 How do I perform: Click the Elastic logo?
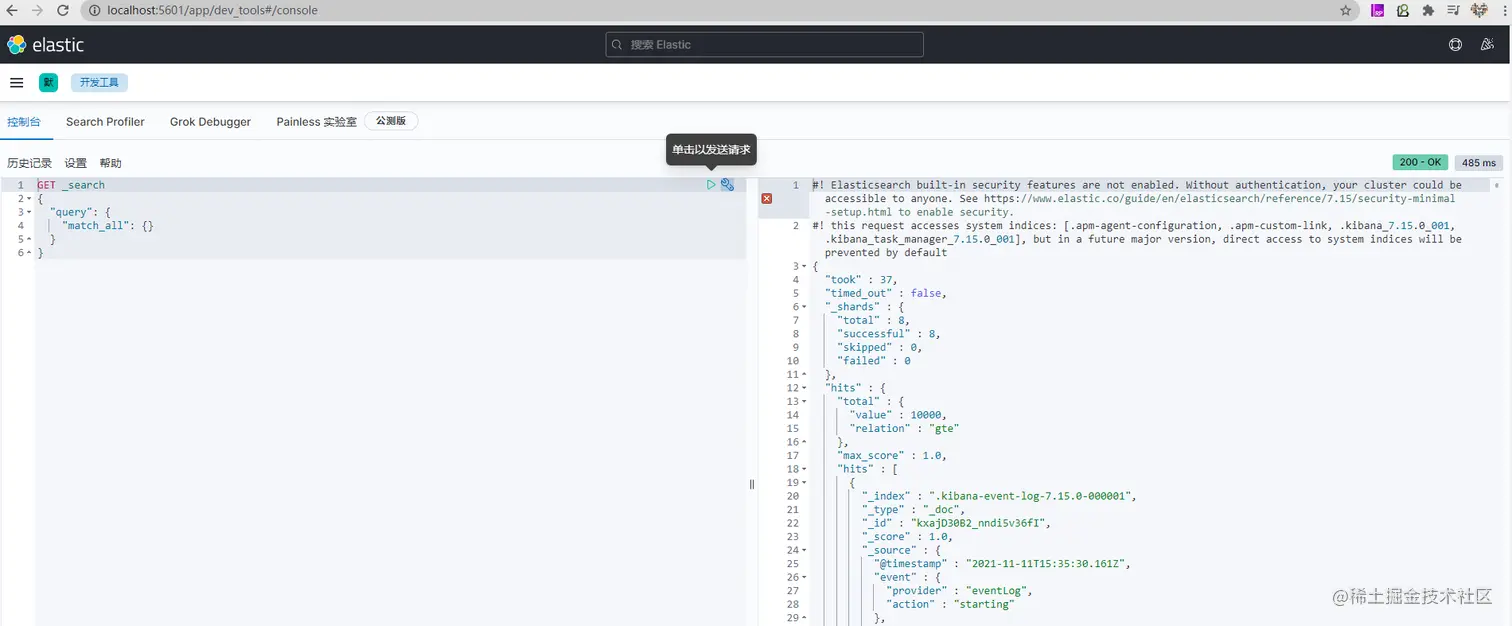(x=46, y=45)
